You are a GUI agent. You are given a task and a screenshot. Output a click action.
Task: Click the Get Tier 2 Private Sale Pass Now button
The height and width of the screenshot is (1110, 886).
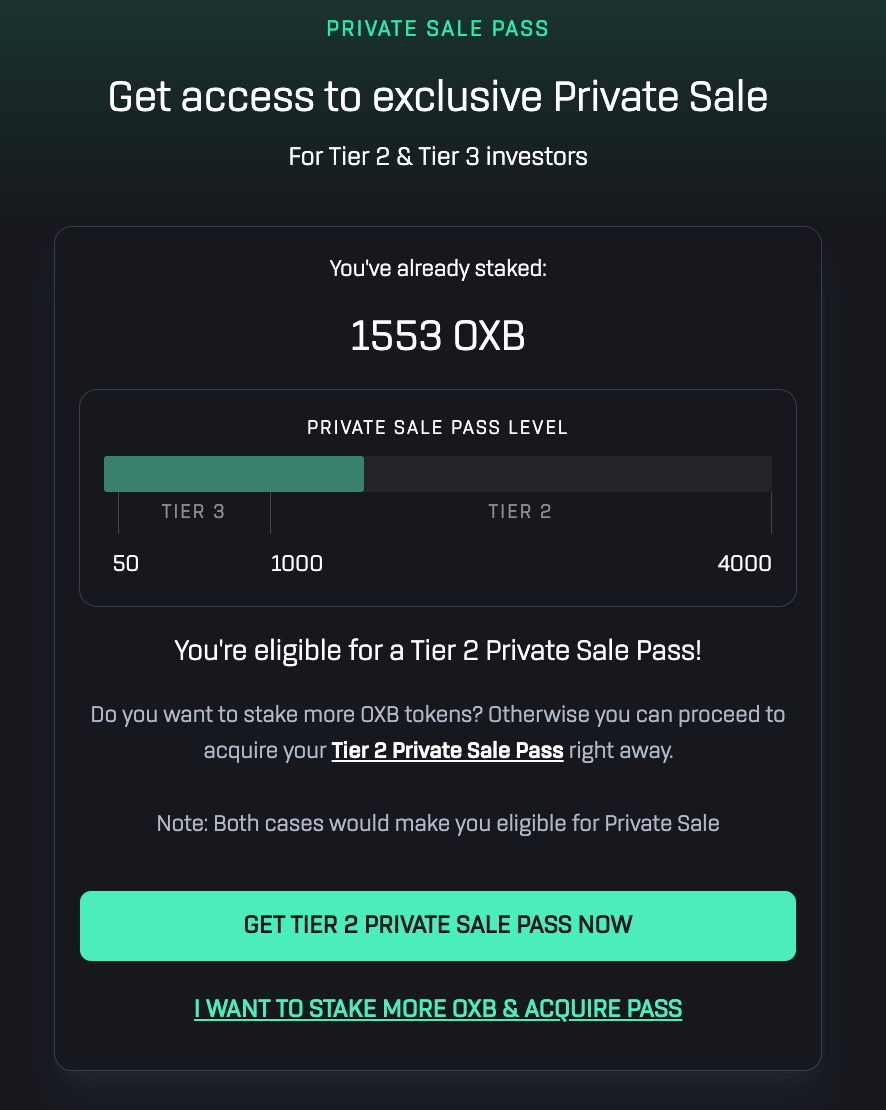tap(438, 925)
